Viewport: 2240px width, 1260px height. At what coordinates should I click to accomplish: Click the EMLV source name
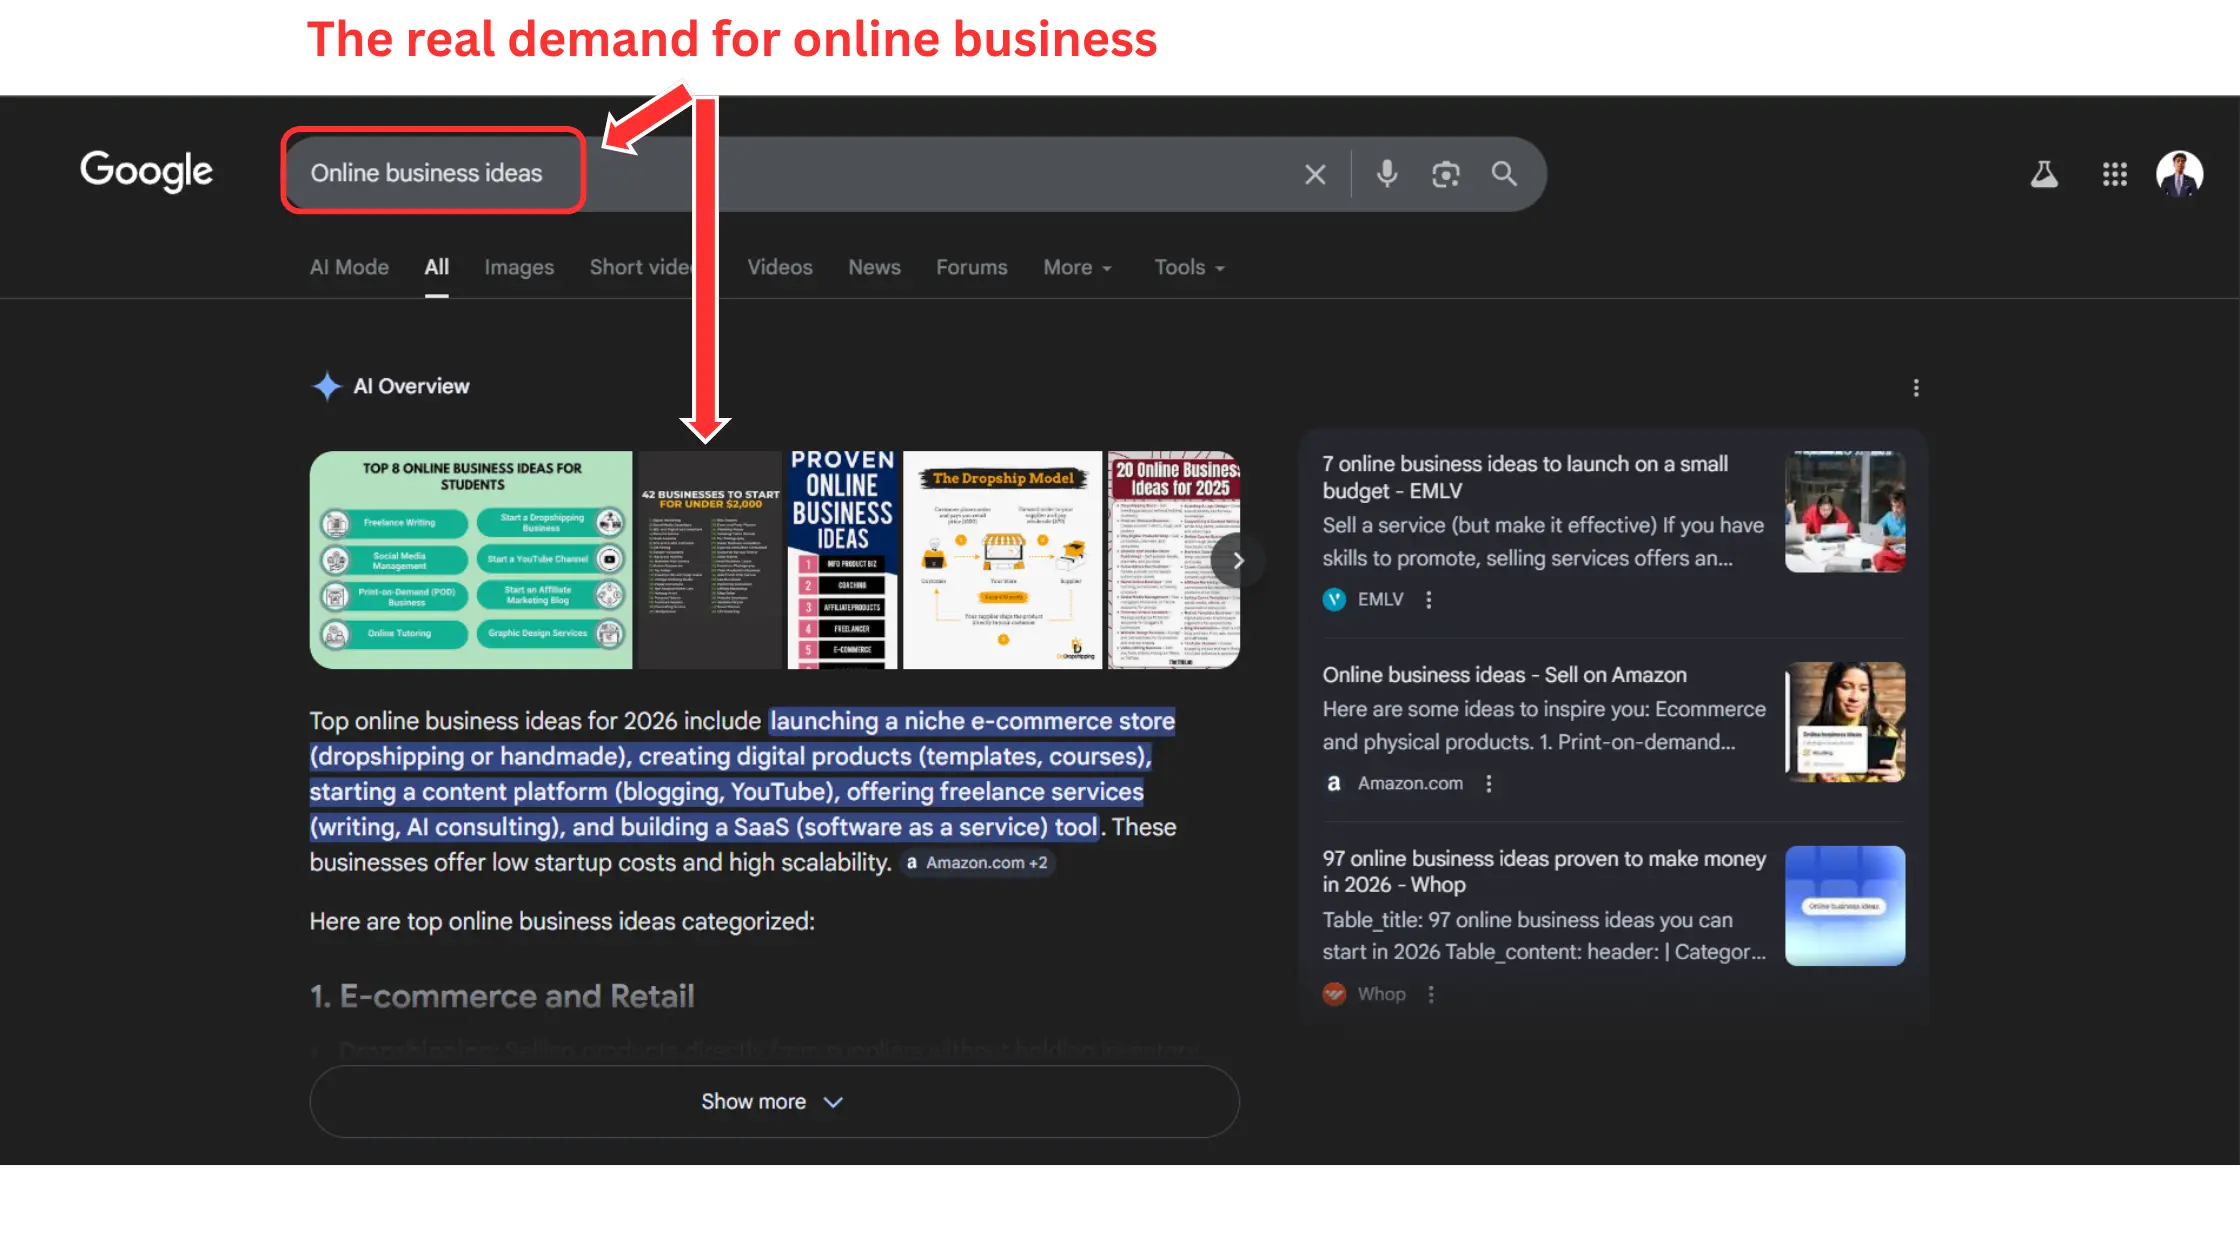(x=1380, y=600)
